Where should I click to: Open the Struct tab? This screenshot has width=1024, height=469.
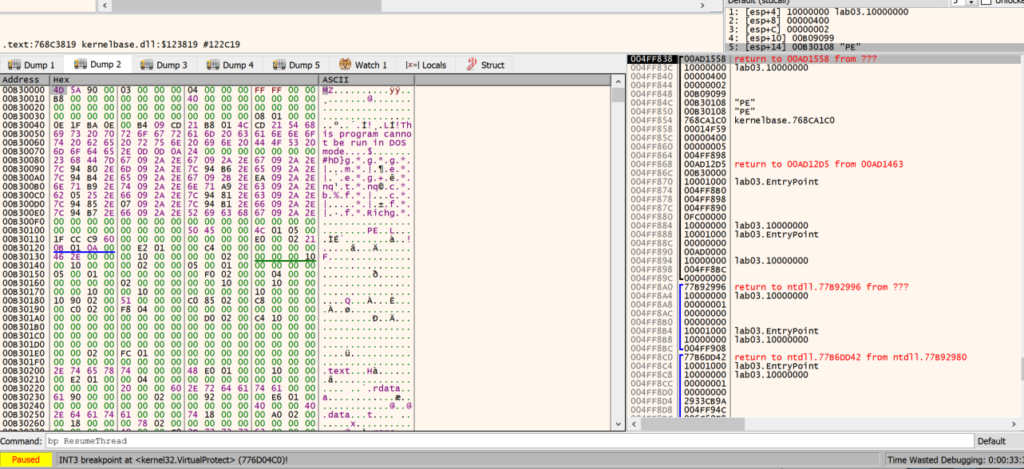point(485,65)
